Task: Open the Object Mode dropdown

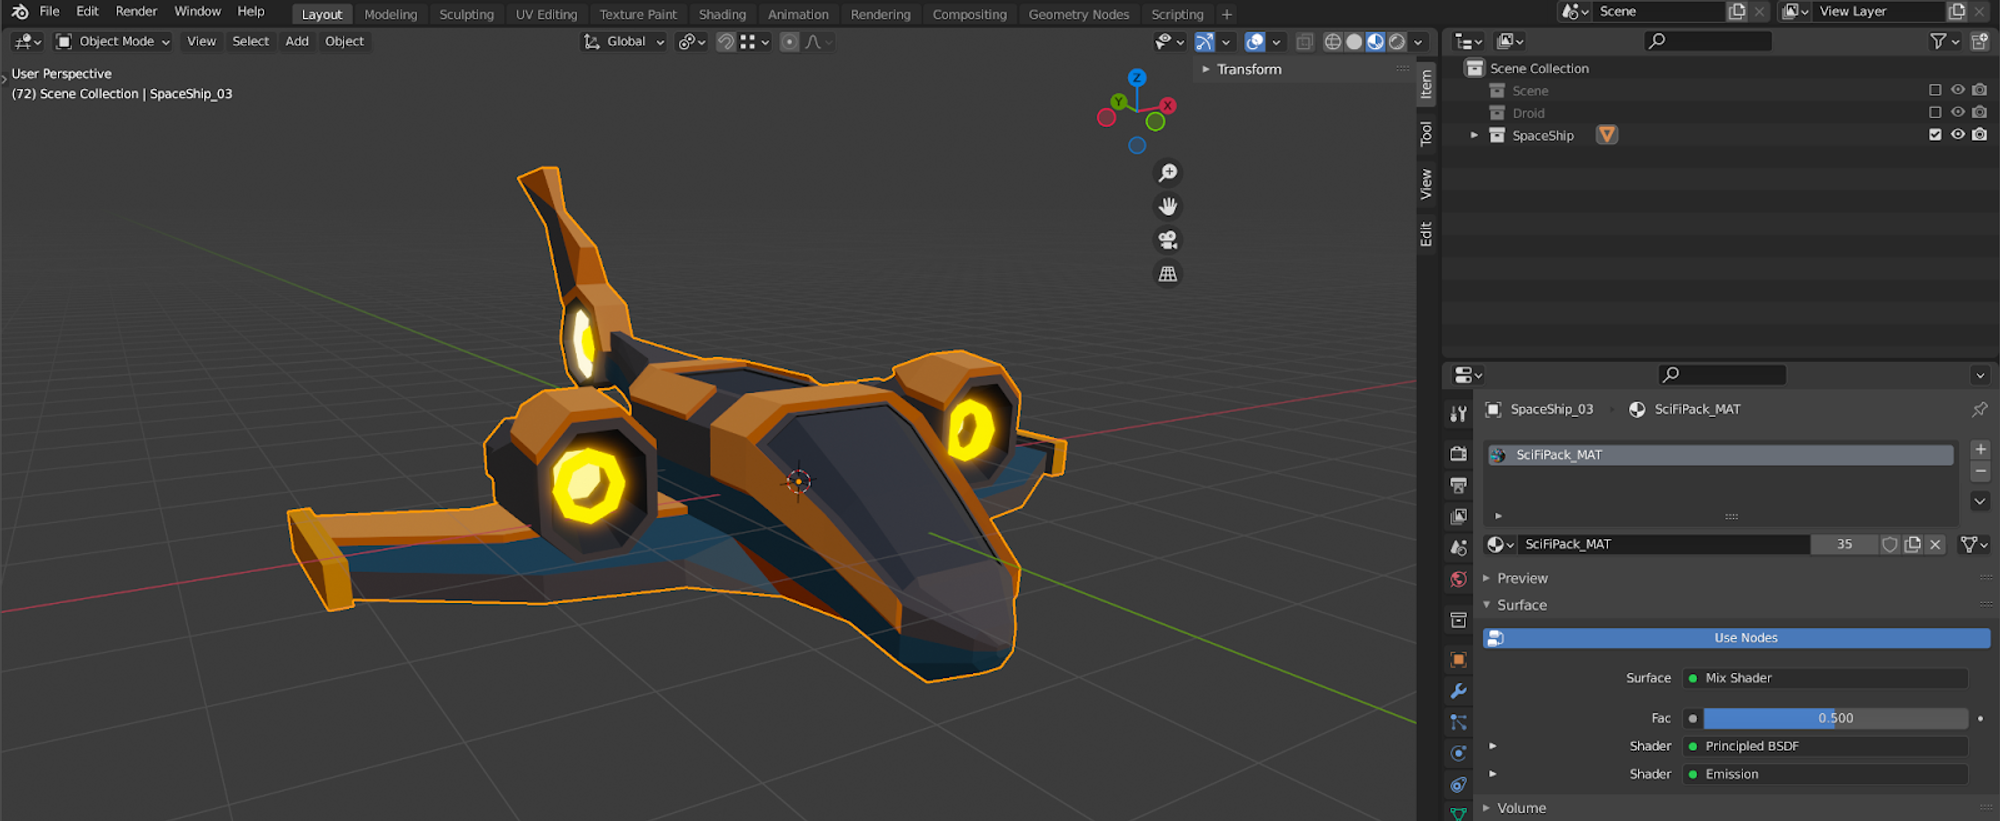Action: pos(114,42)
